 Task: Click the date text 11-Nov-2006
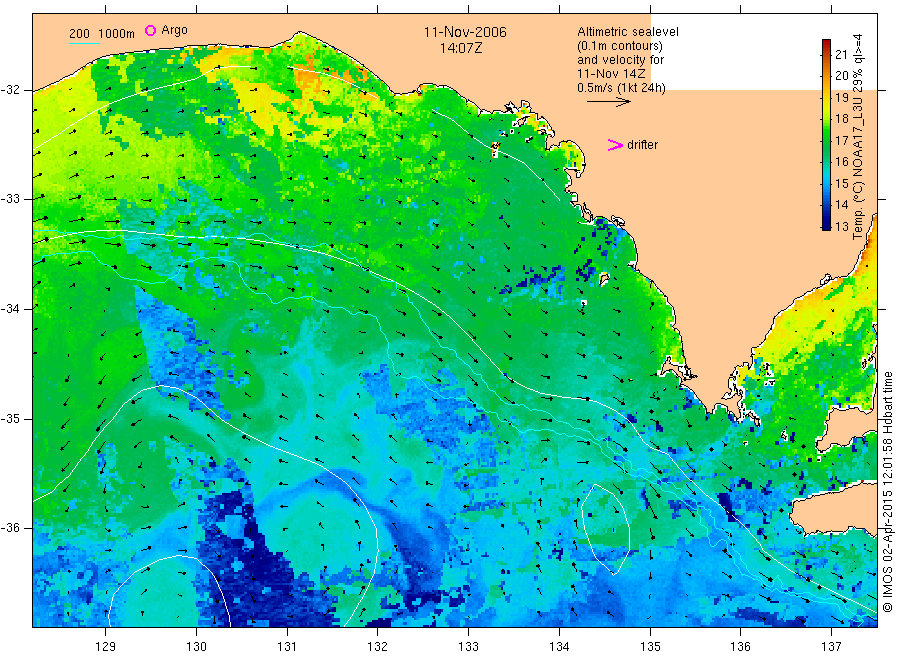[465, 32]
